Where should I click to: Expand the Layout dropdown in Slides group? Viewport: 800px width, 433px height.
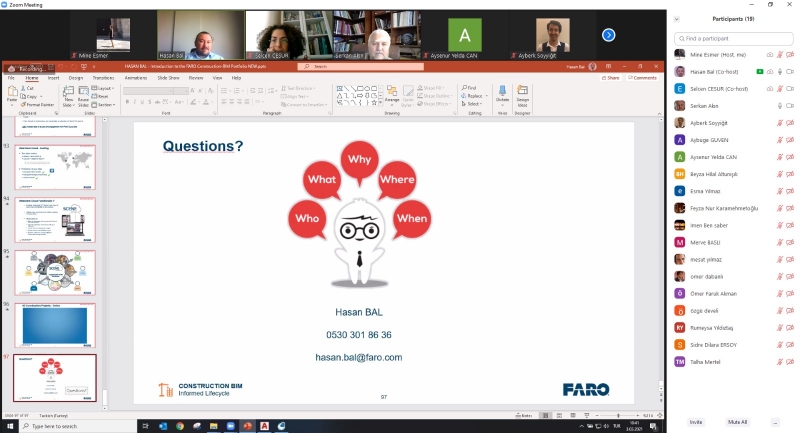(x=105, y=88)
